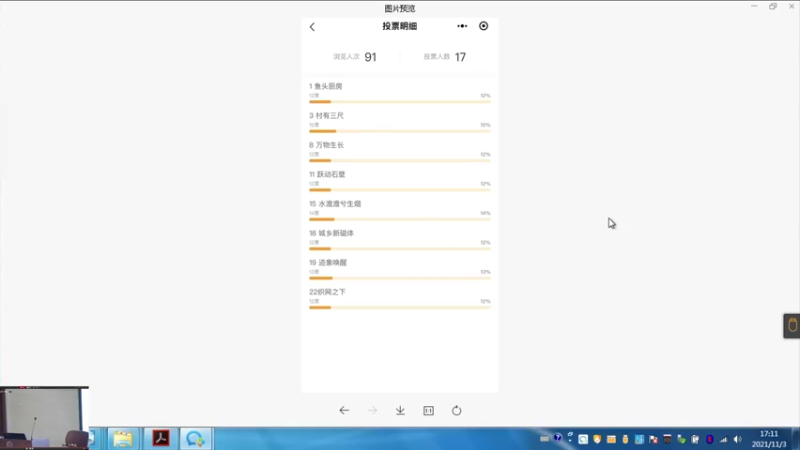Click the orange shield security tray icon
This screenshot has width=800, height=450.
(597, 439)
